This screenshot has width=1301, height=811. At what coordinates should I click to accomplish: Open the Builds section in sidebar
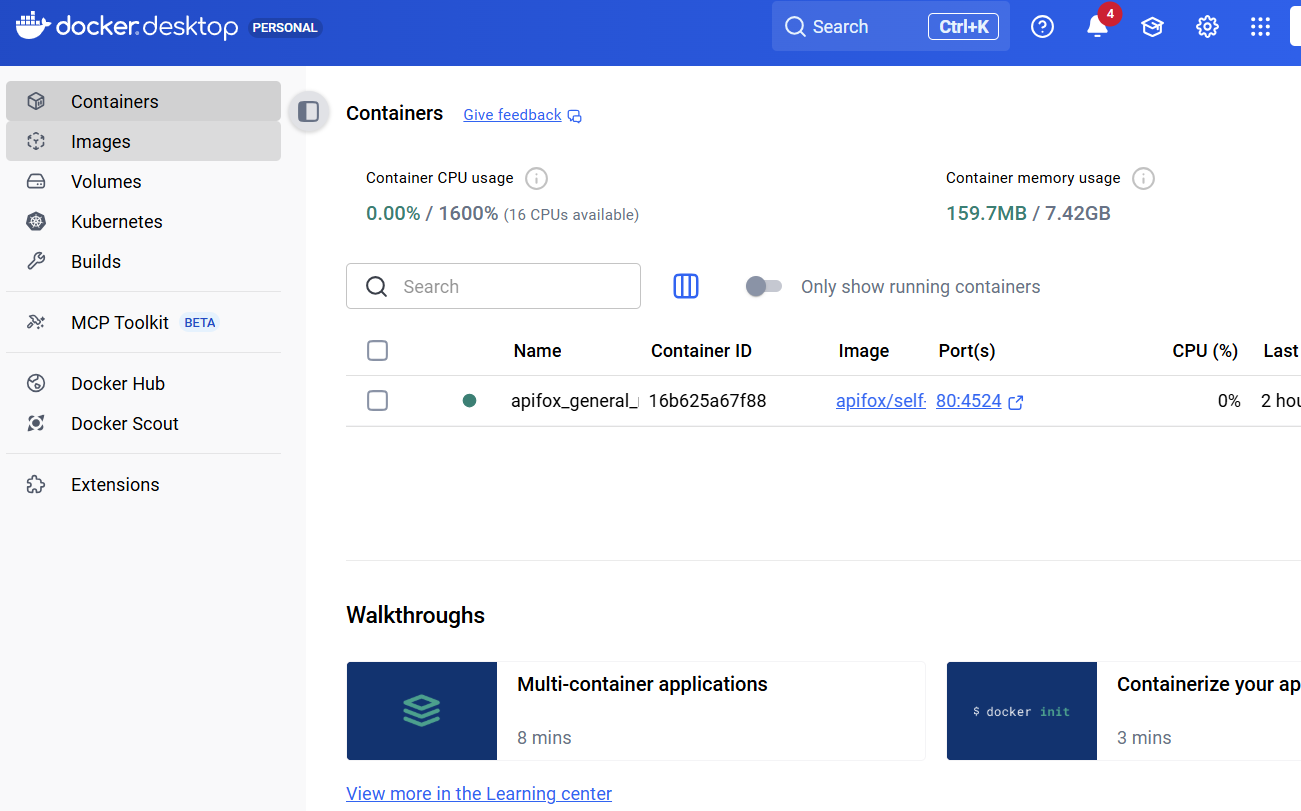click(x=143, y=261)
